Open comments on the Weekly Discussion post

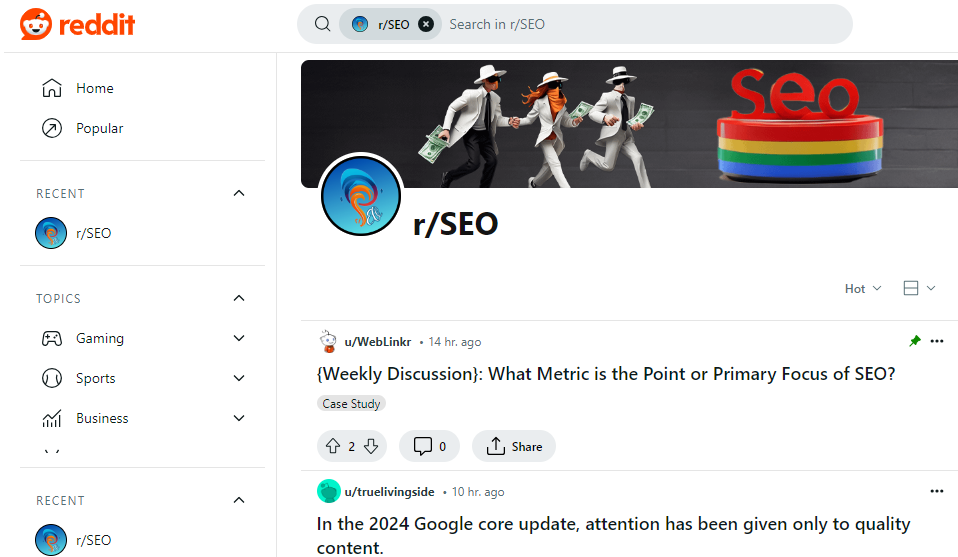429,446
